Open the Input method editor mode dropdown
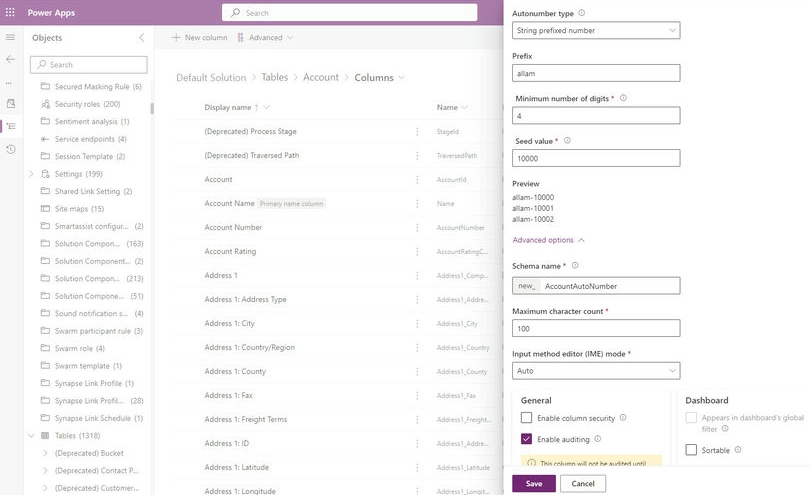 tap(596, 370)
